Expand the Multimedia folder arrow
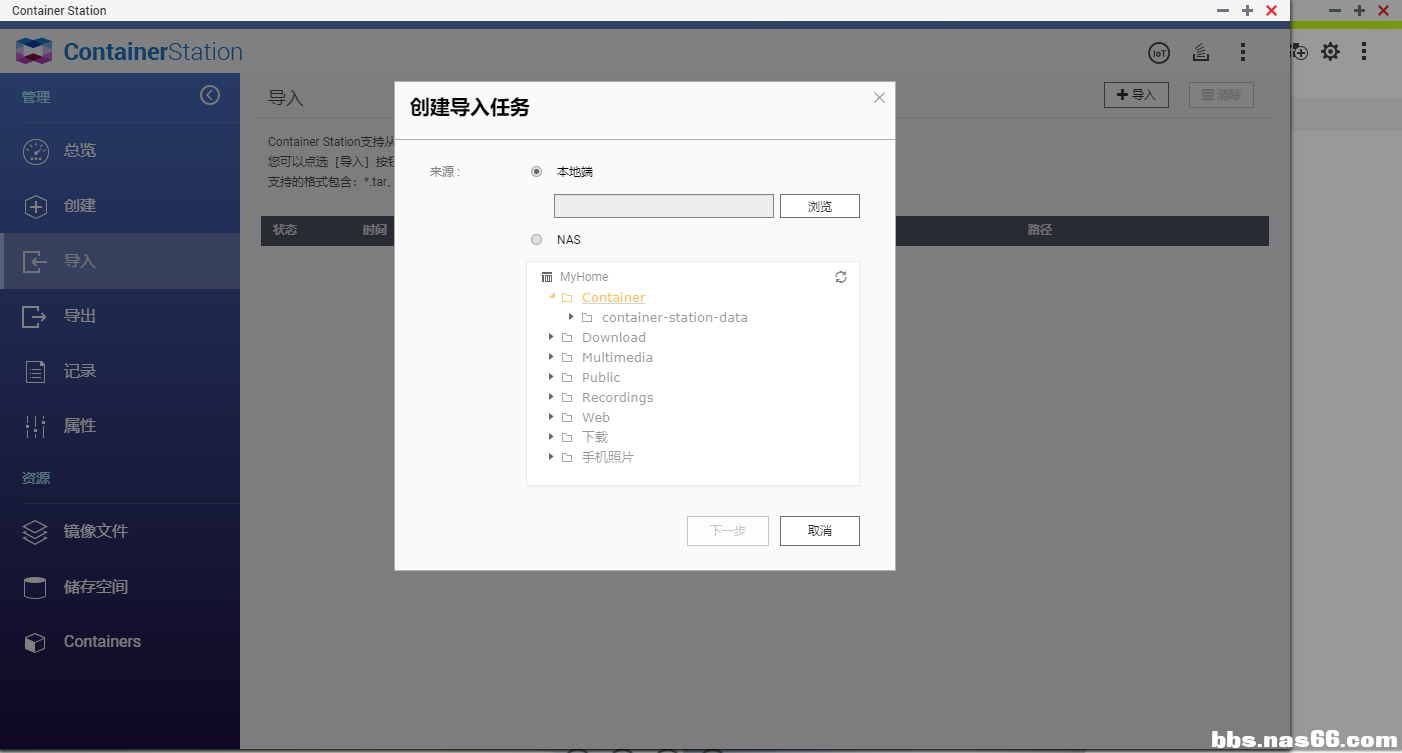The width and height of the screenshot is (1402, 753). [x=551, y=357]
